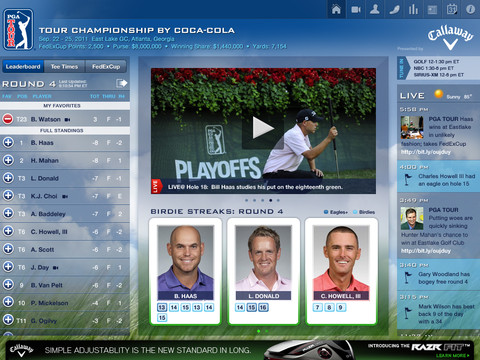Click the Birdies legend marker

click(355, 212)
